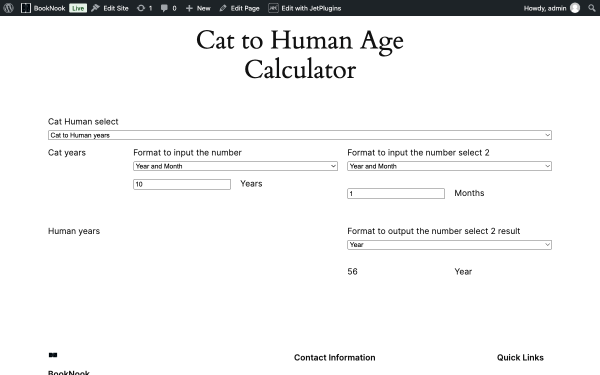Open the admin bar search icon
The width and height of the screenshot is (600, 375).
592,8
